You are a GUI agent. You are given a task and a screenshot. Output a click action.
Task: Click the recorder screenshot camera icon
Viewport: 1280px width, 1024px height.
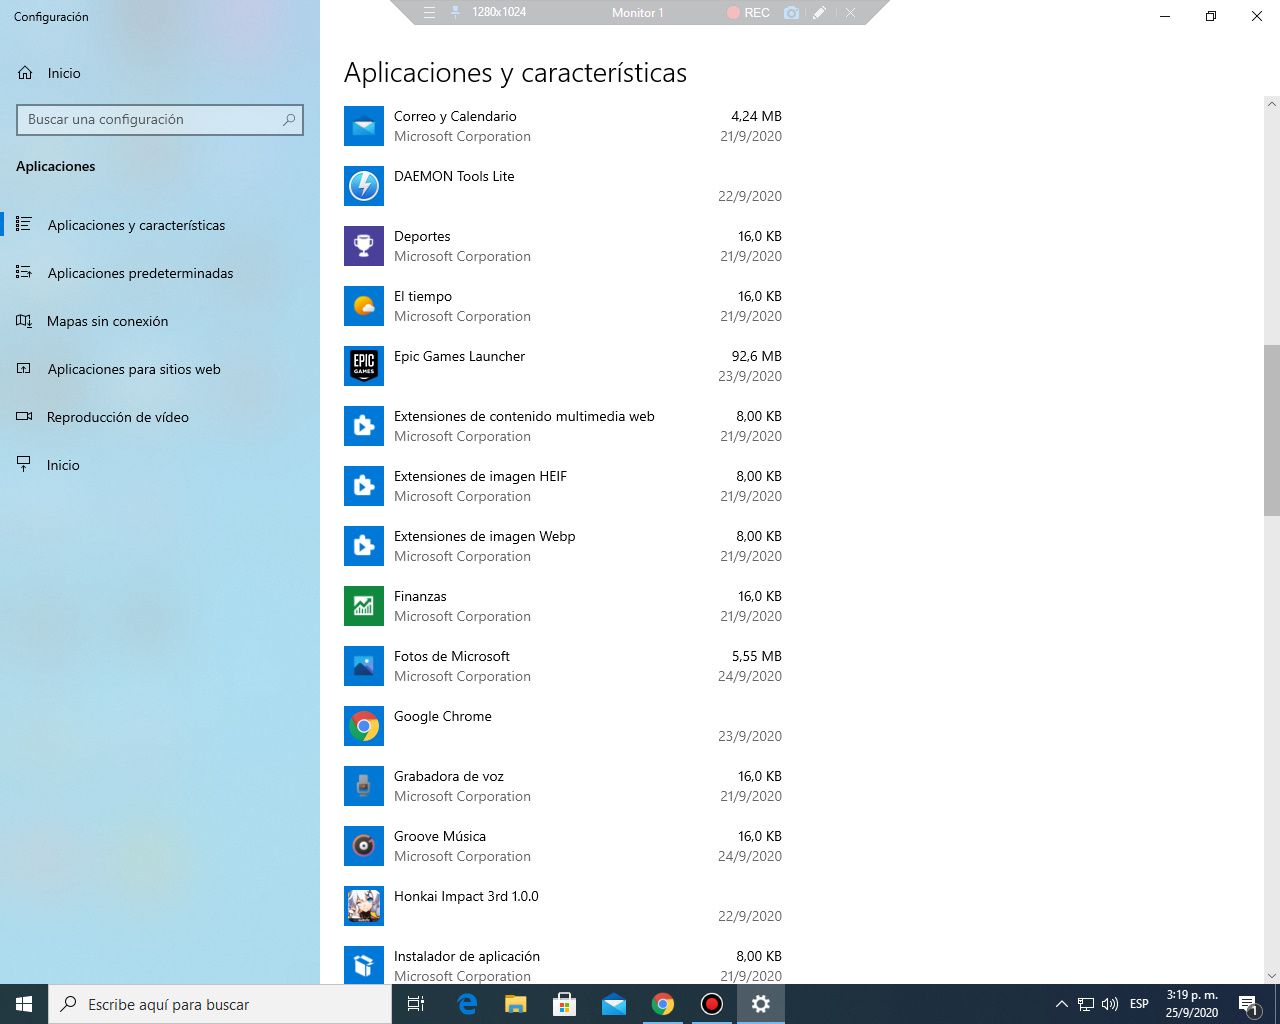click(x=791, y=13)
